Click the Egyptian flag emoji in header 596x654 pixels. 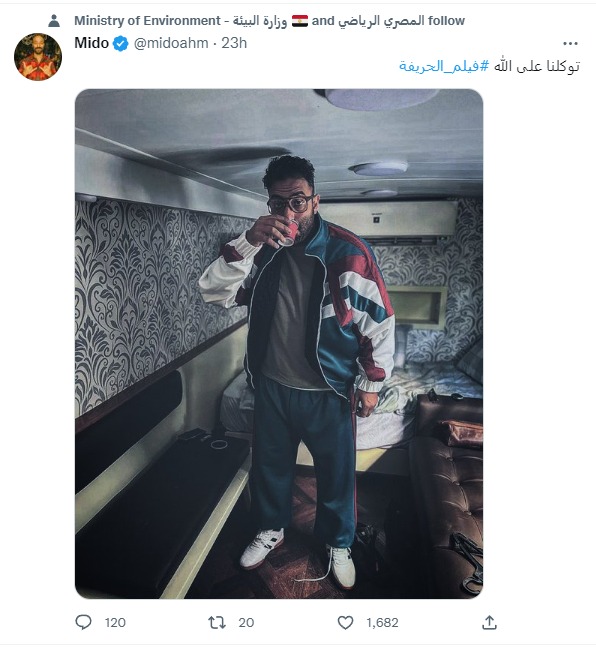[299, 21]
